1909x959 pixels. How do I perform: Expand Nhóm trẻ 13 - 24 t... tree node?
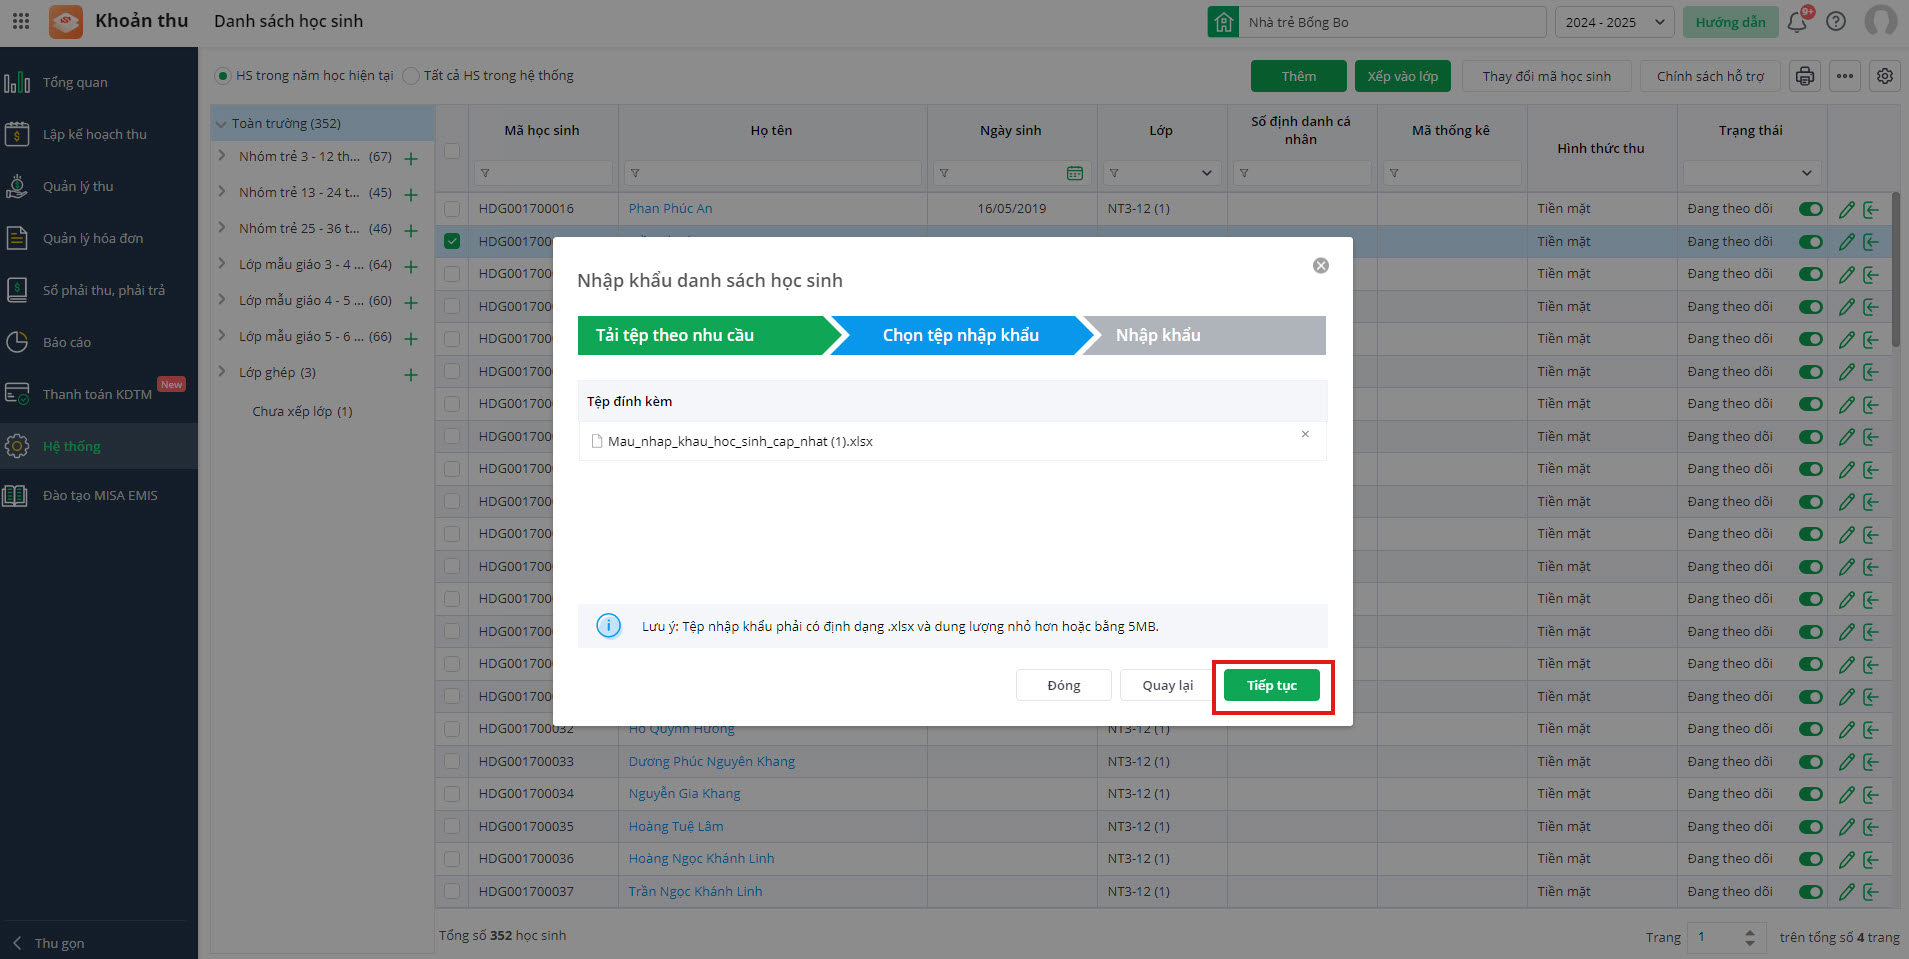click(222, 192)
